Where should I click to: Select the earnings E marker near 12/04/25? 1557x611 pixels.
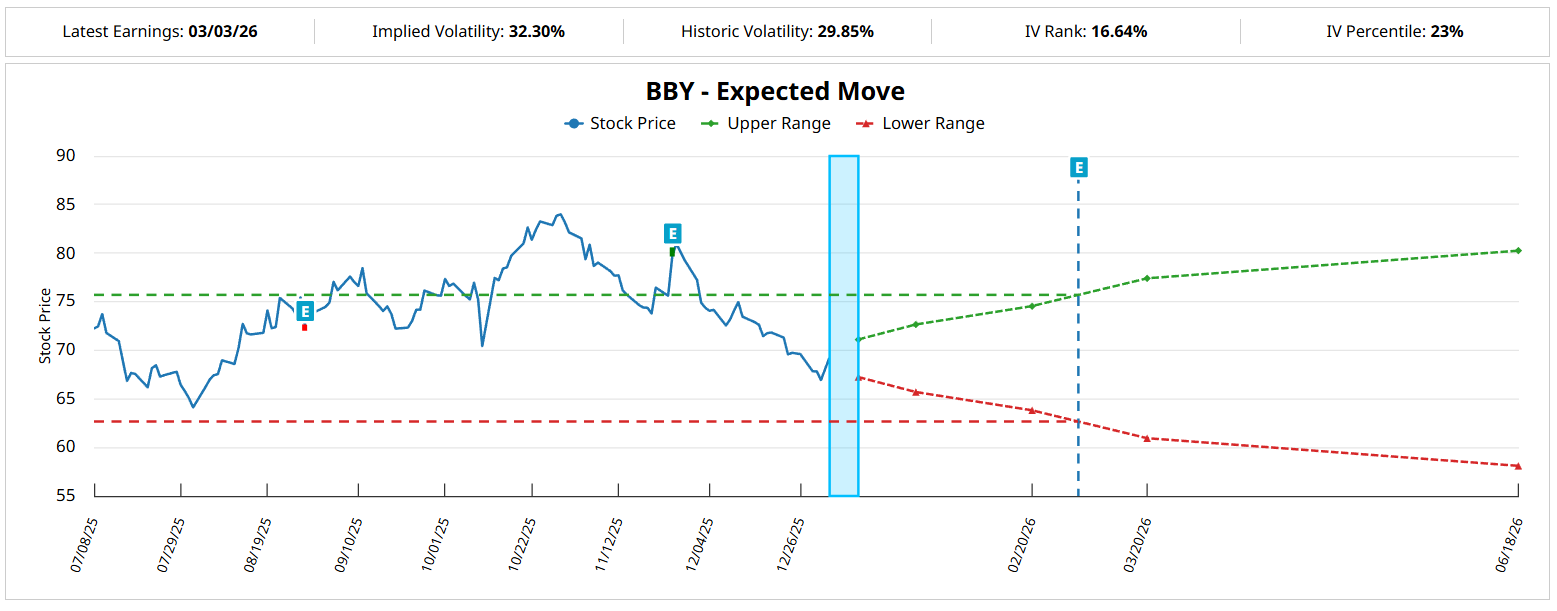click(672, 234)
